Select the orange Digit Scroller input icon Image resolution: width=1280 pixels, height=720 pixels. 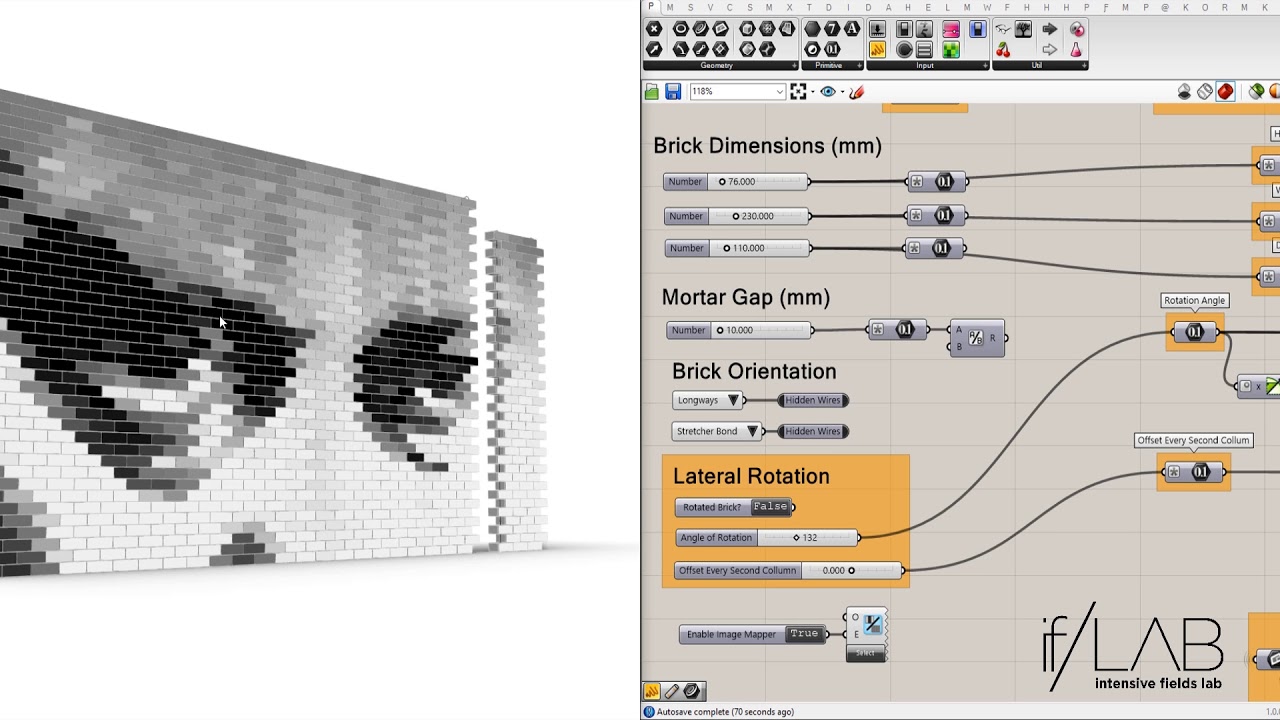click(877, 49)
